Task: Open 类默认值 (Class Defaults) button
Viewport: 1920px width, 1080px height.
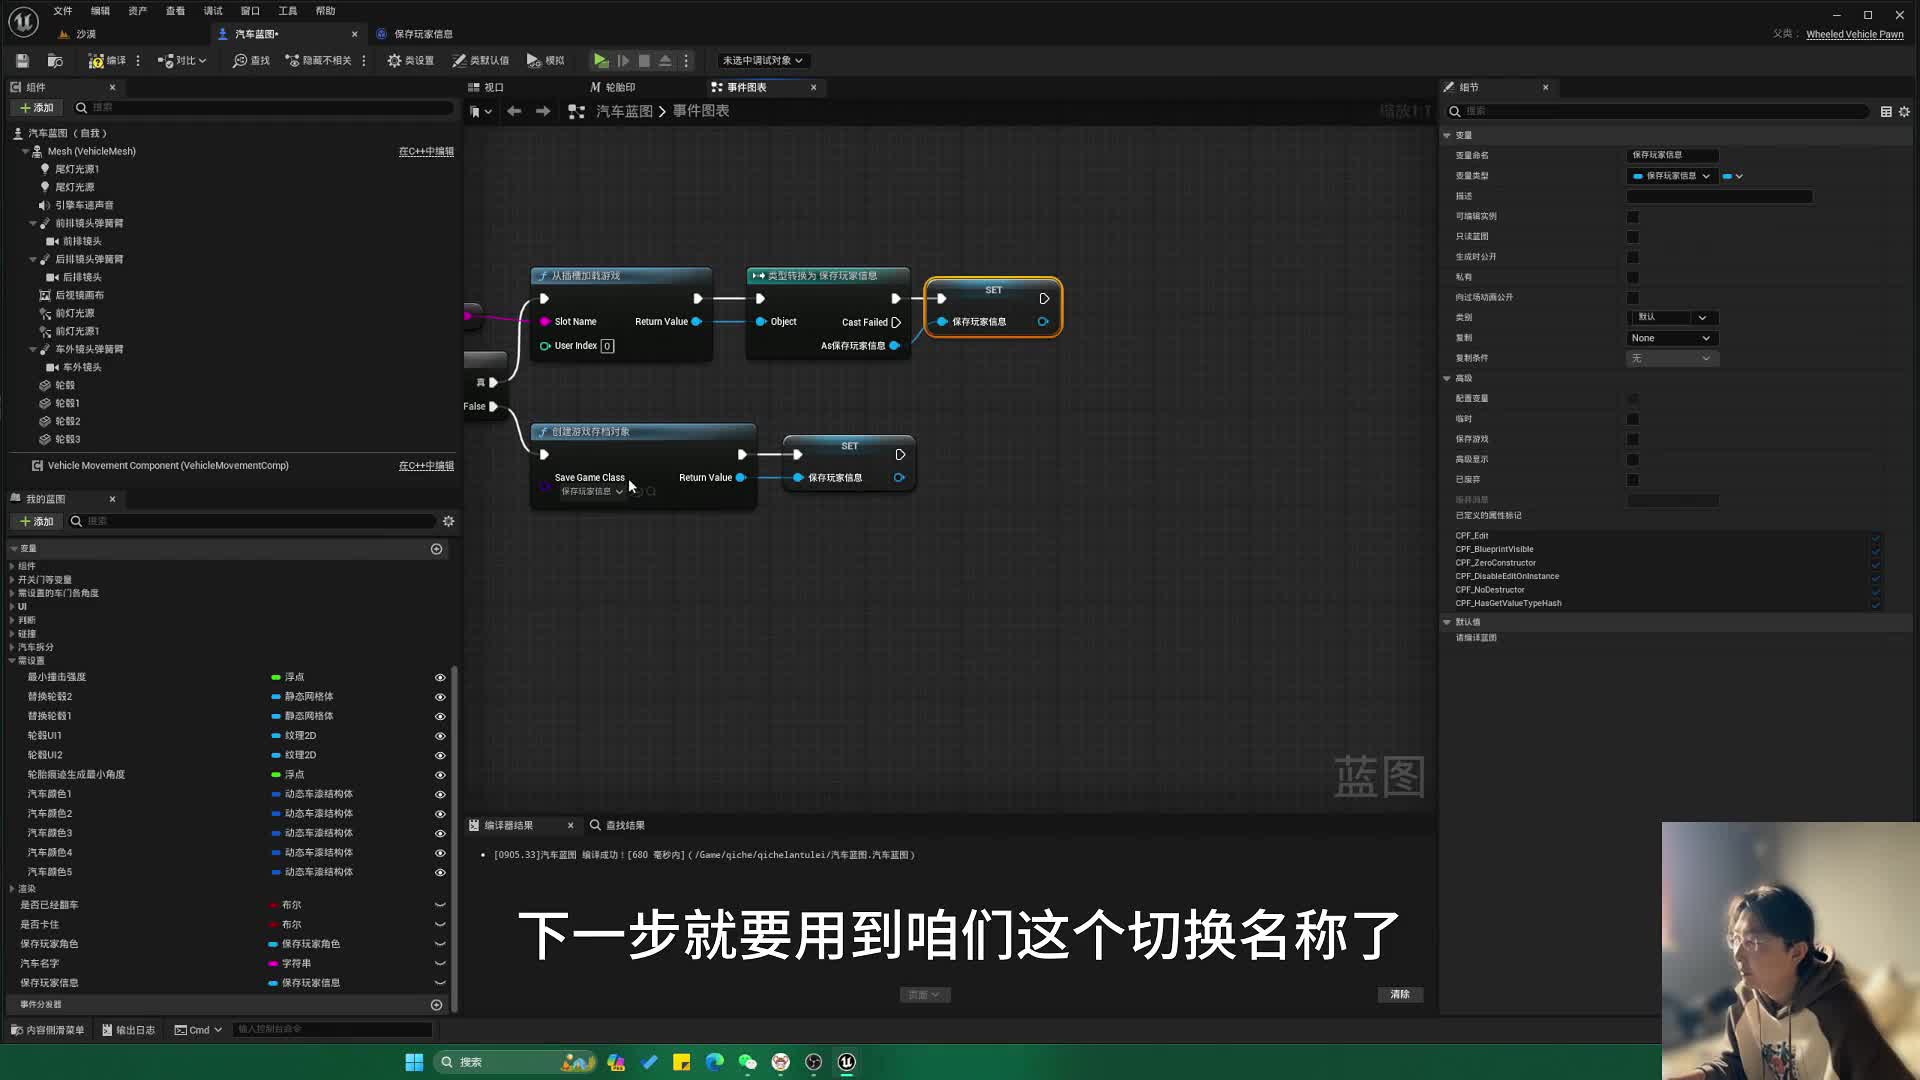Action: [480, 61]
